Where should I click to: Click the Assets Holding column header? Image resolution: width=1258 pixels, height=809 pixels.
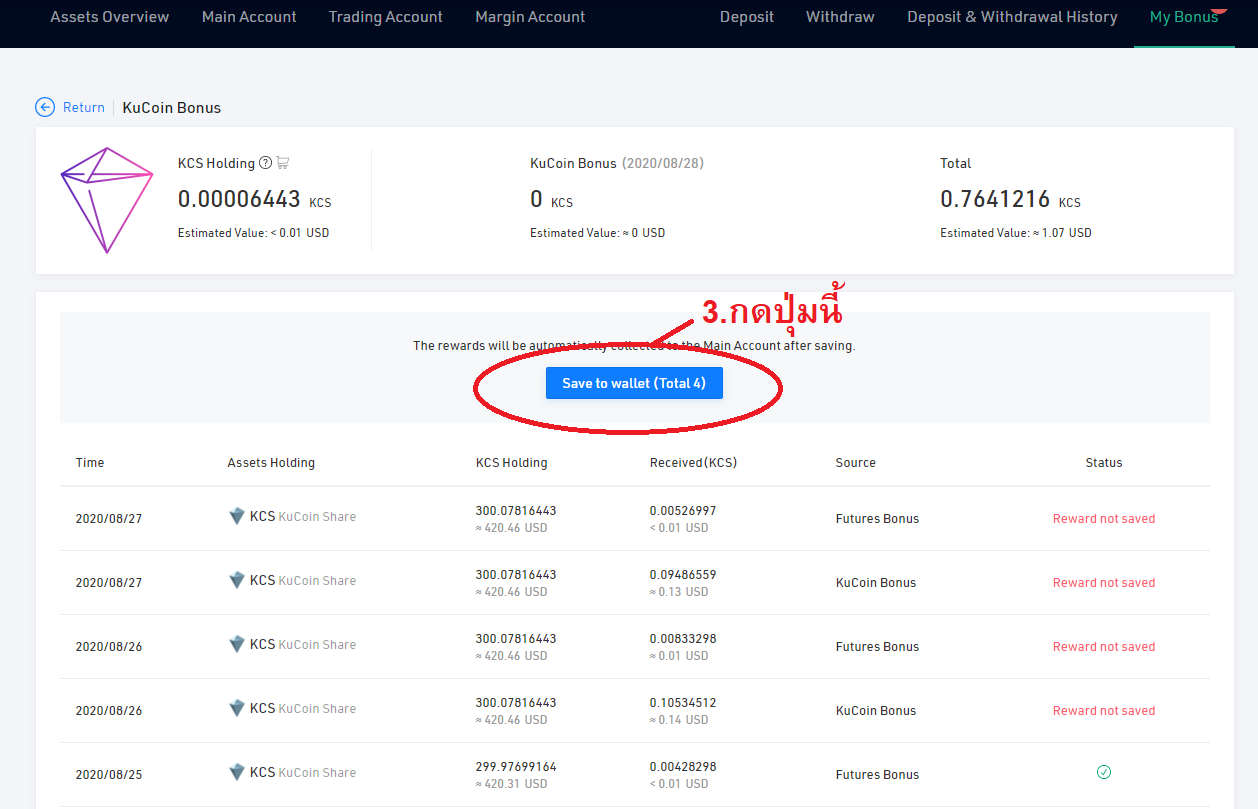click(x=271, y=463)
